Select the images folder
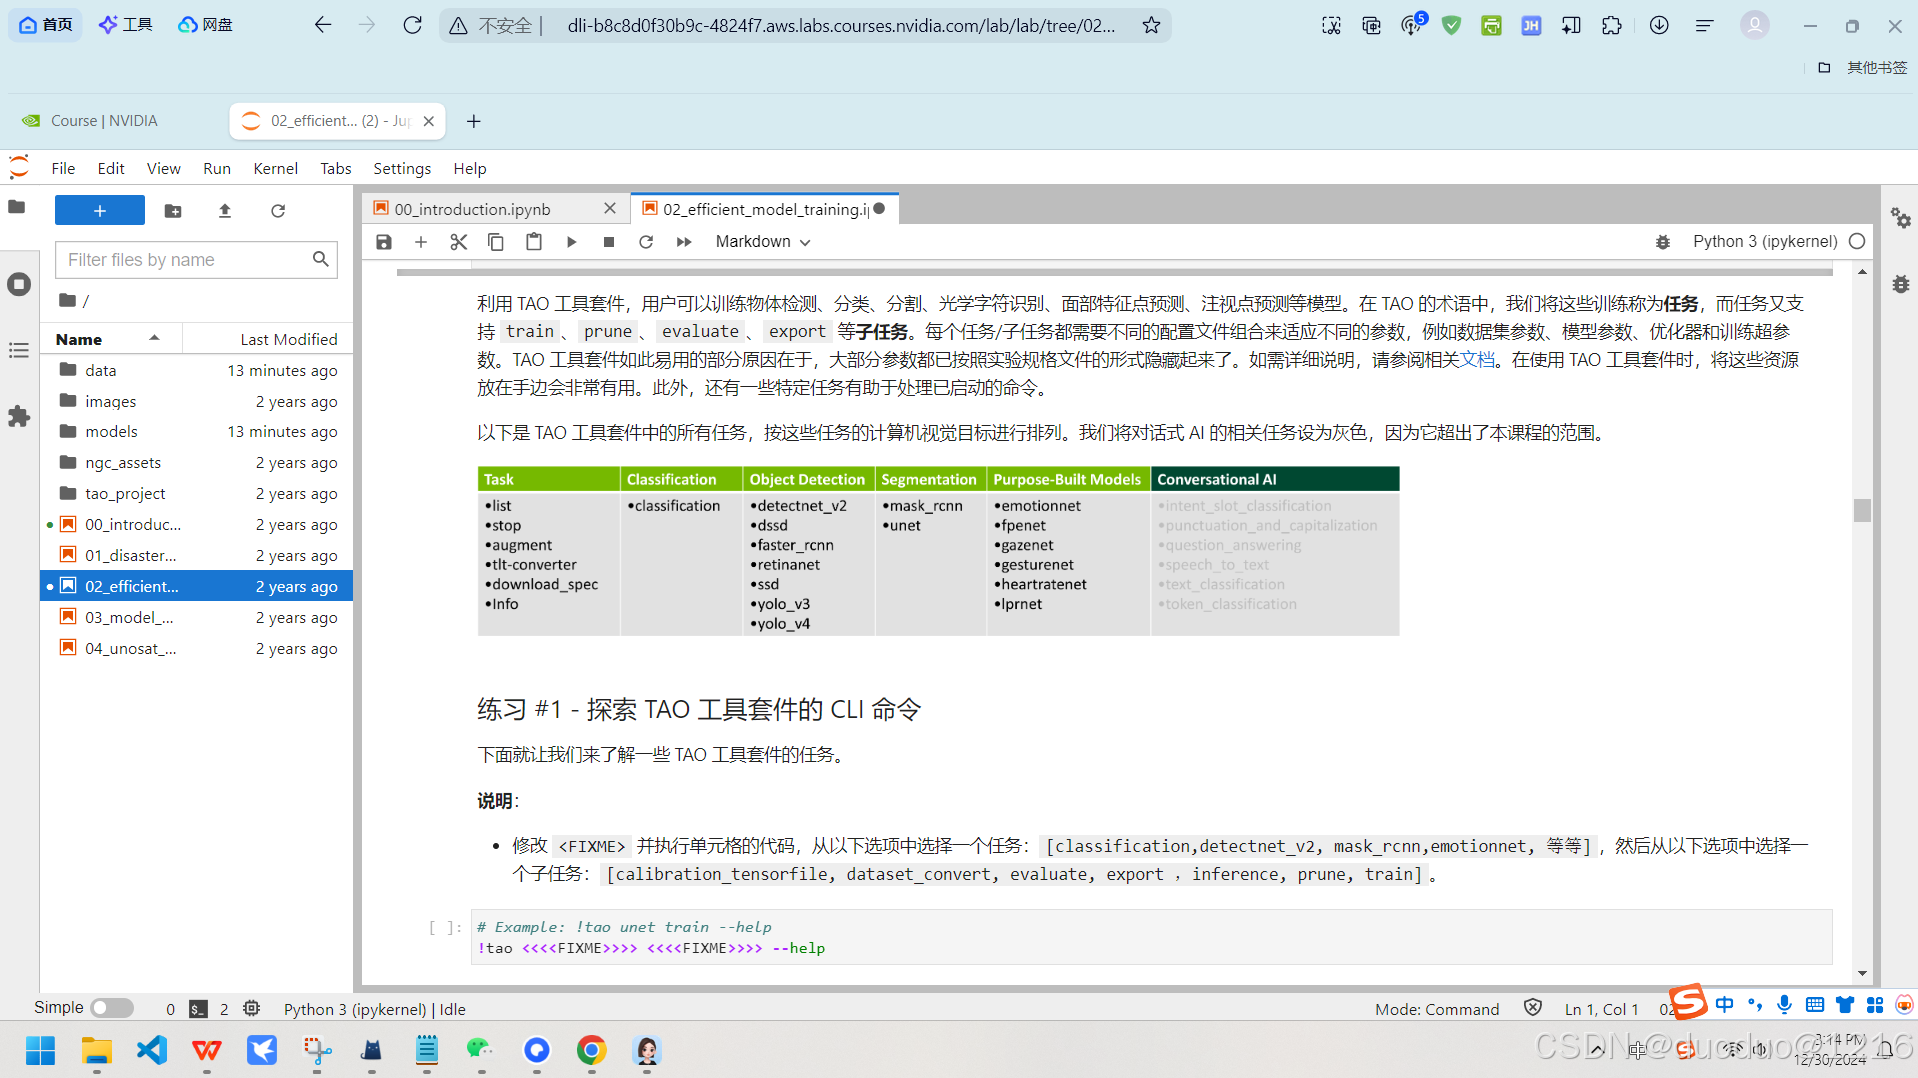Screen dimensions: 1918x1078 click(x=197, y=401)
